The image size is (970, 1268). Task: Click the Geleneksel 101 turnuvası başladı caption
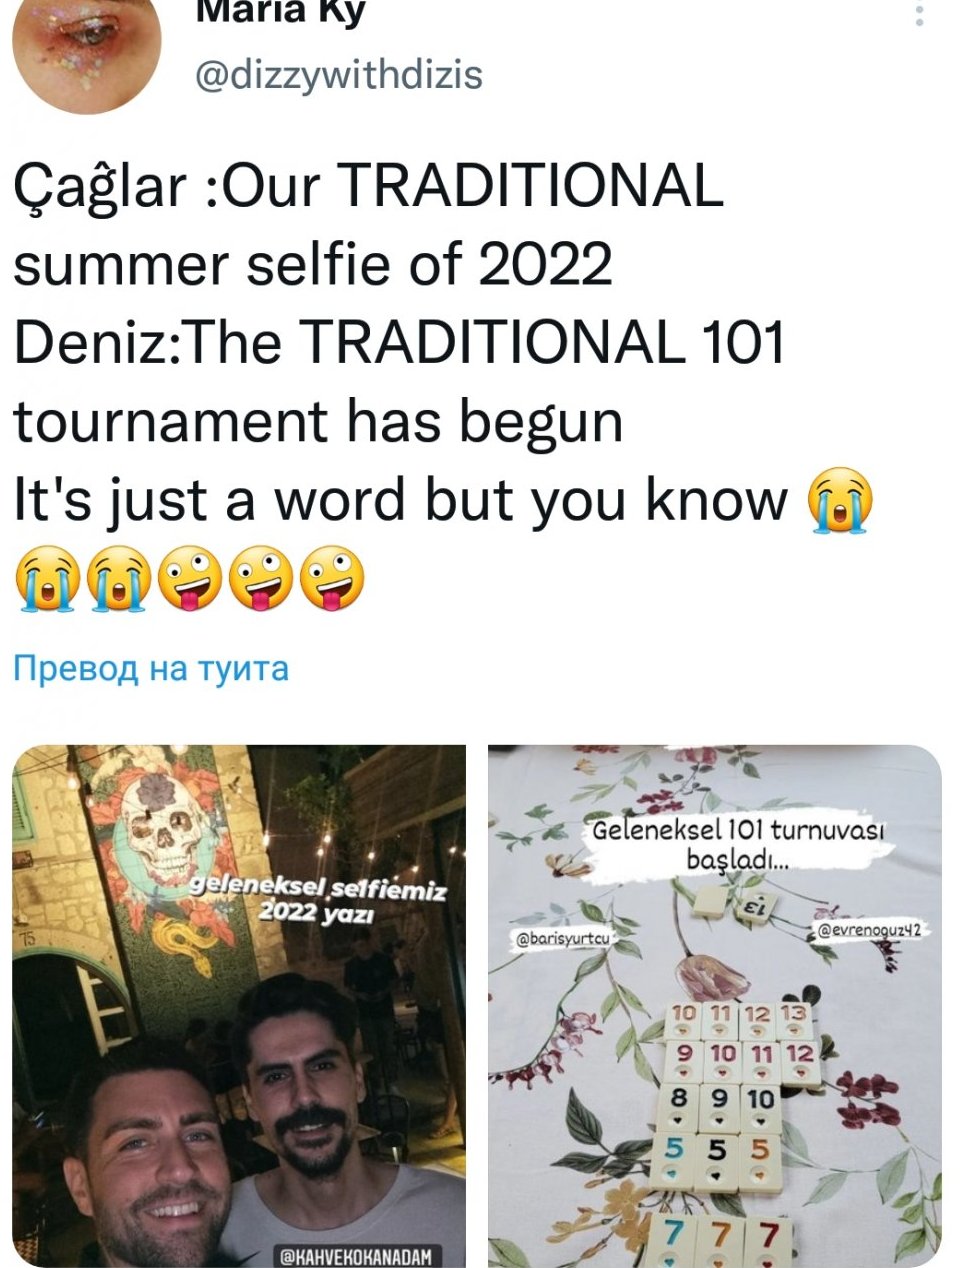739,845
